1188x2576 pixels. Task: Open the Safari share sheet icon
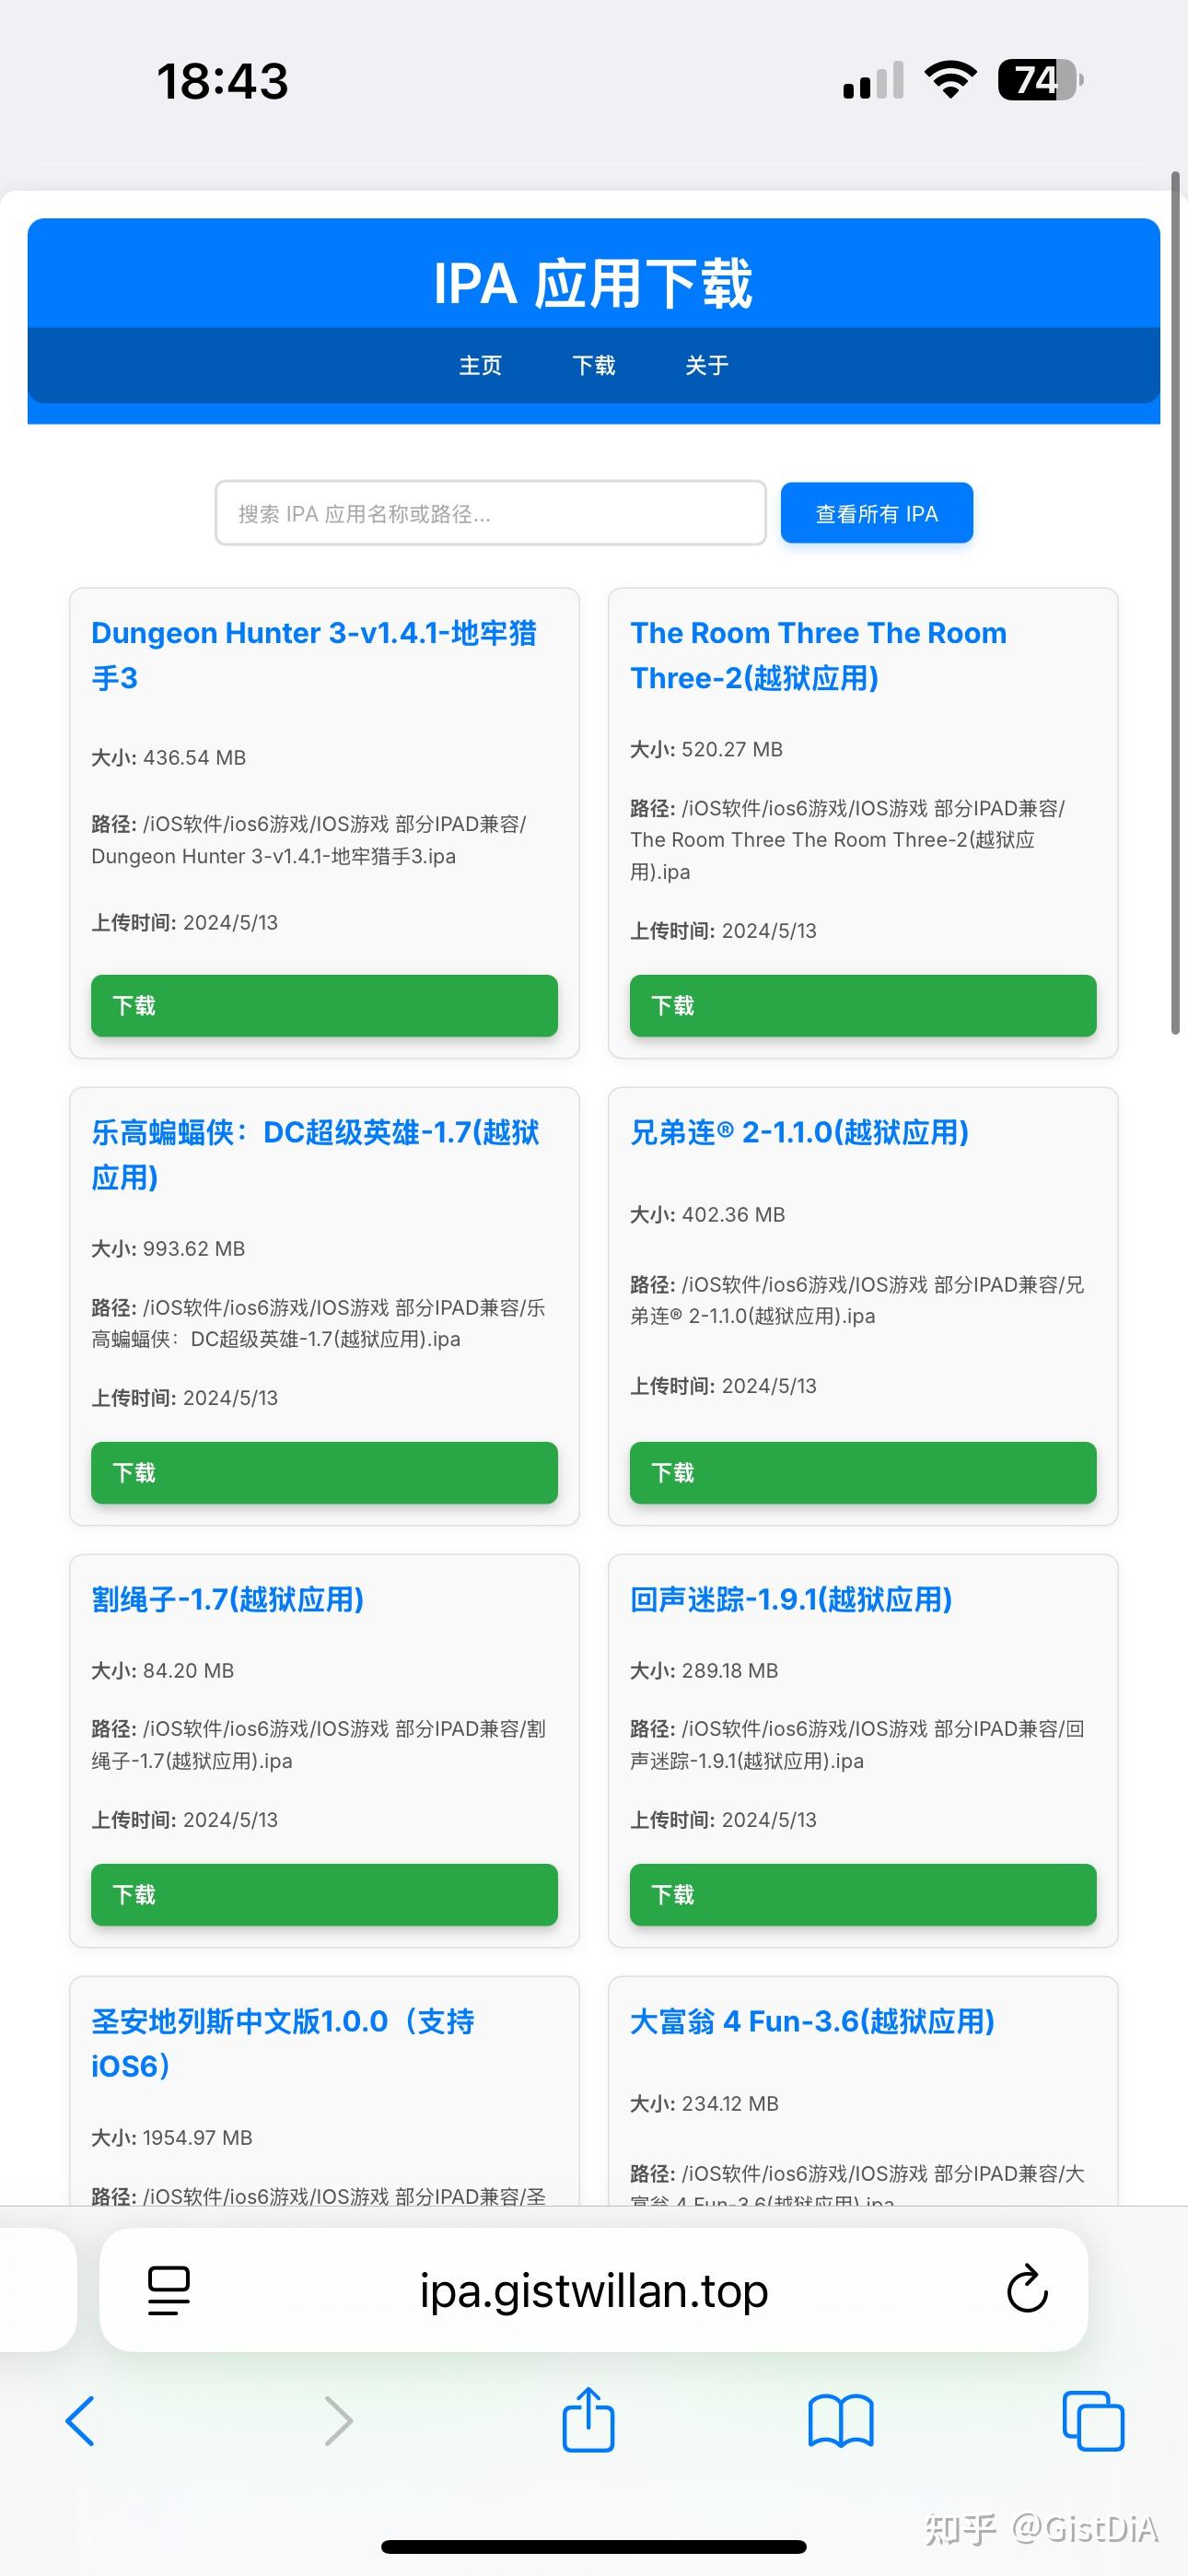pos(588,2419)
